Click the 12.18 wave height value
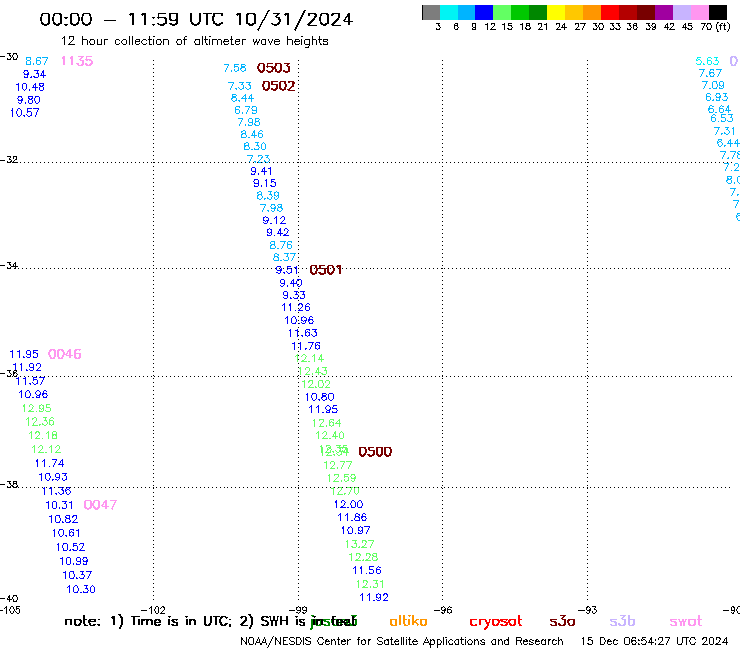 pos(43,435)
